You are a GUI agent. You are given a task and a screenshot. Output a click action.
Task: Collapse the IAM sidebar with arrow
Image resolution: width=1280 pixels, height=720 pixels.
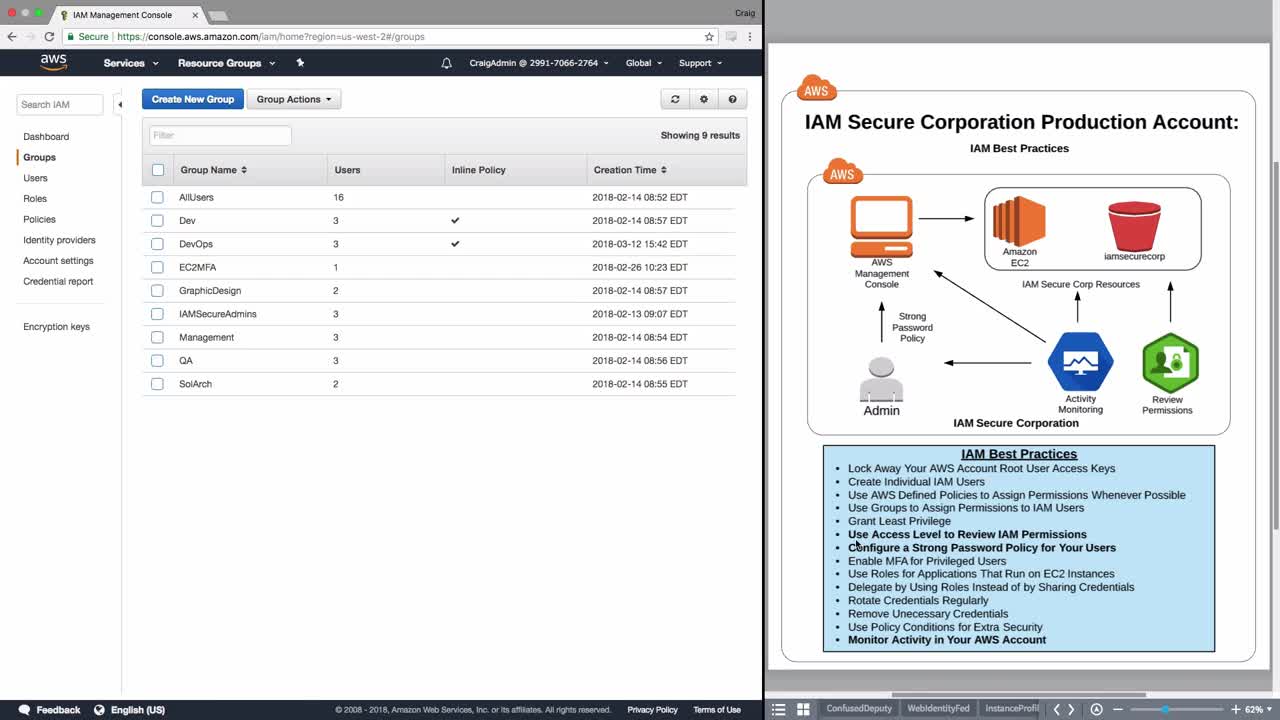pyautogui.click(x=119, y=104)
